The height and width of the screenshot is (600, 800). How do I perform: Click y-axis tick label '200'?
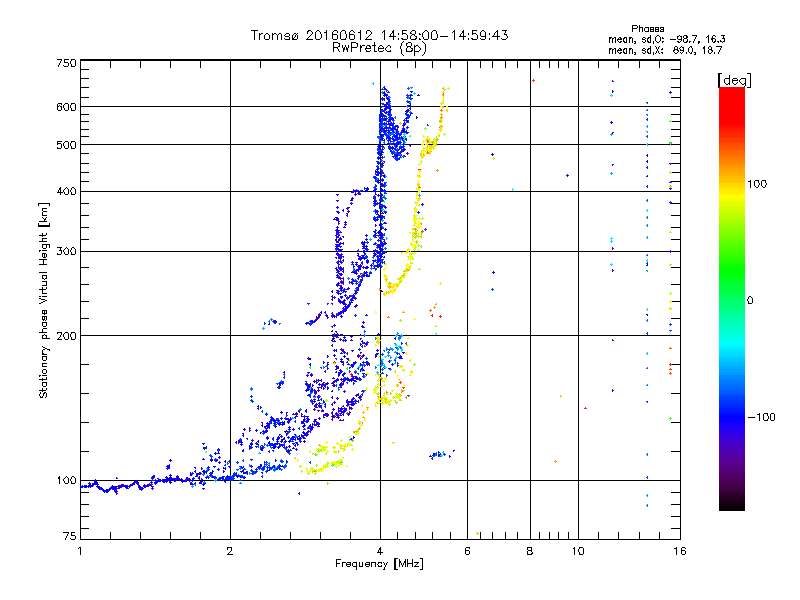pyautogui.click(x=66, y=336)
